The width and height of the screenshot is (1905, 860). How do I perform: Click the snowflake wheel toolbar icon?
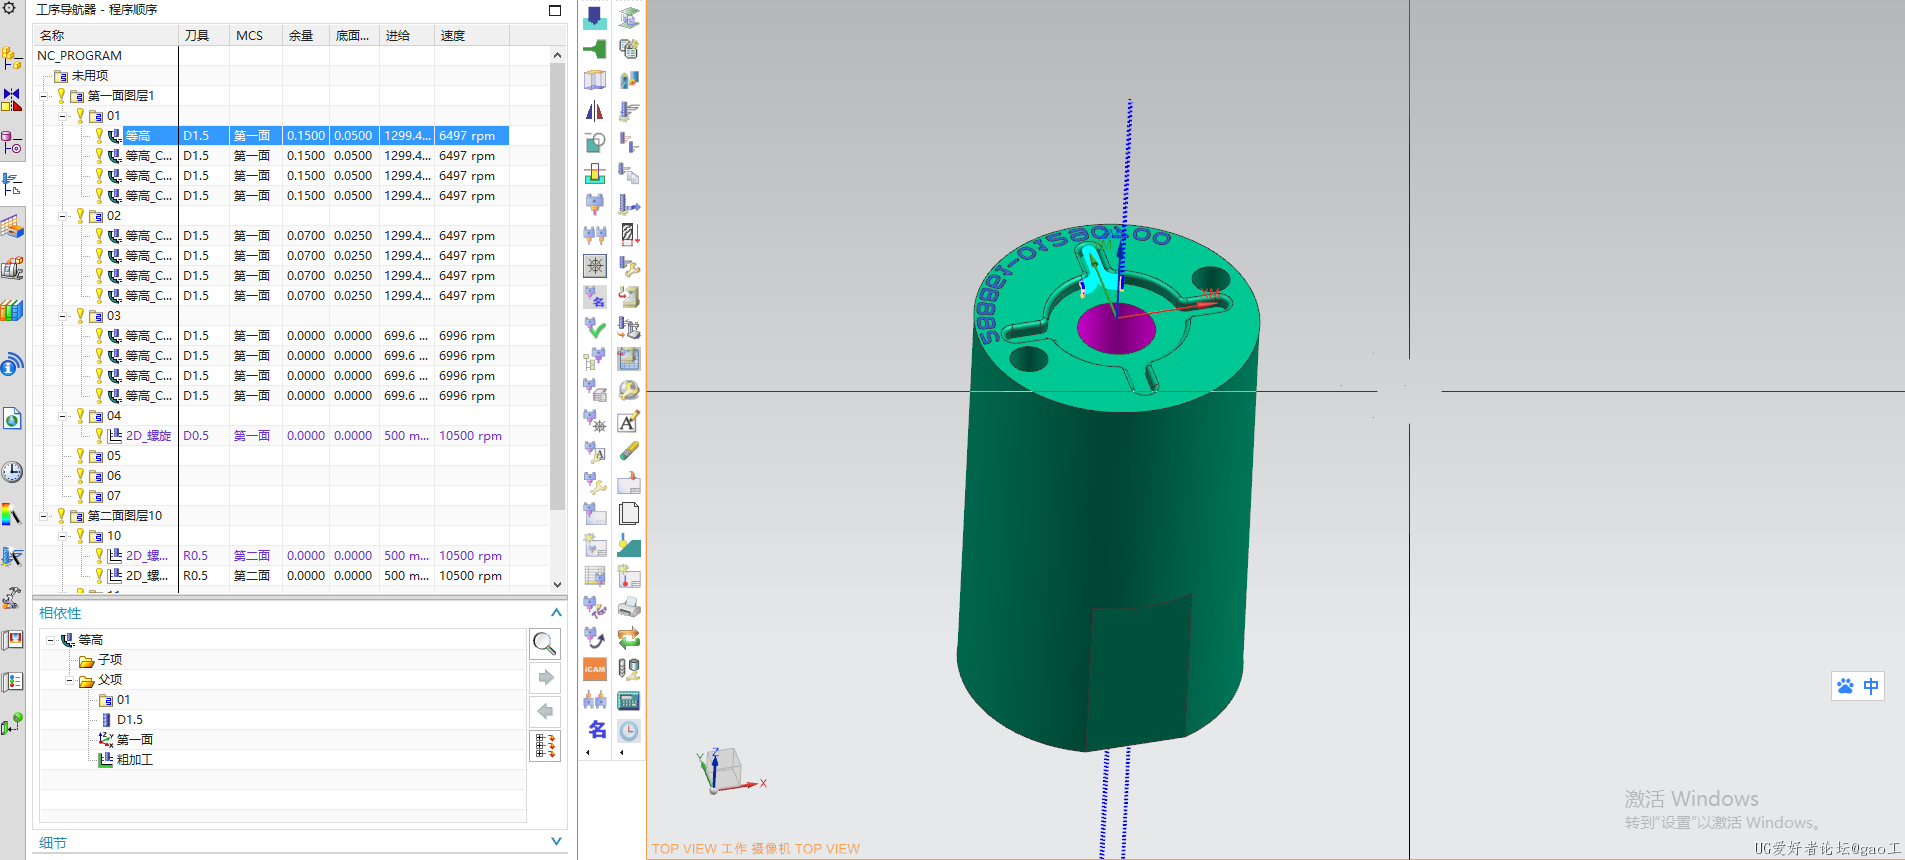[x=595, y=265]
